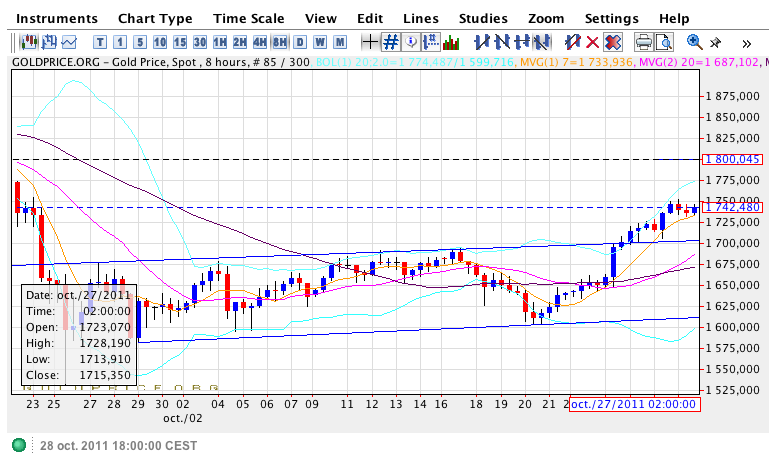Click the bold red X delete all icon

point(613,42)
